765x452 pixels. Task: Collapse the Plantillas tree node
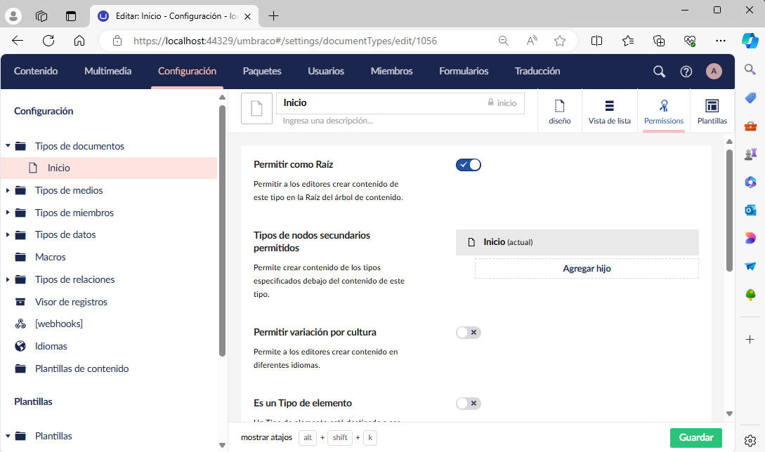pos(8,436)
